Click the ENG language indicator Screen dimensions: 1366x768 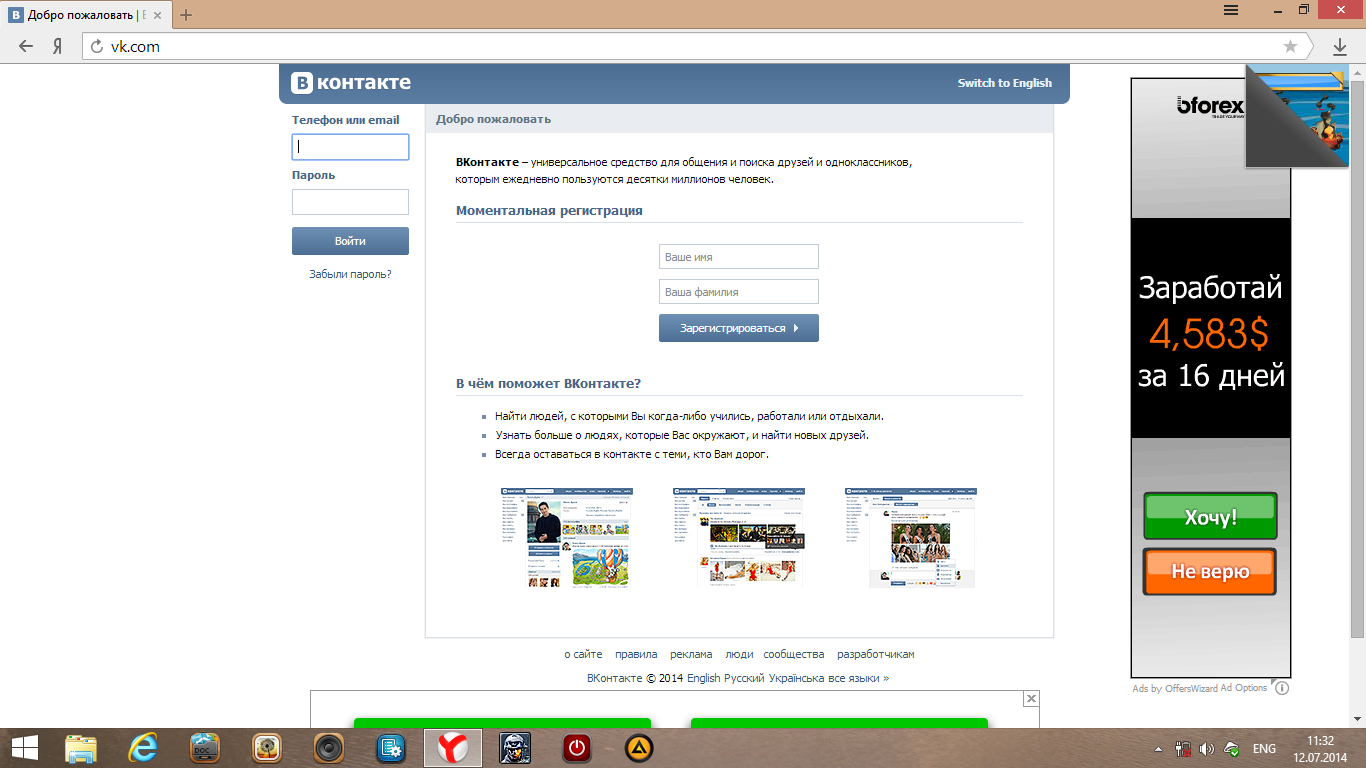click(x=1264, y=748)
